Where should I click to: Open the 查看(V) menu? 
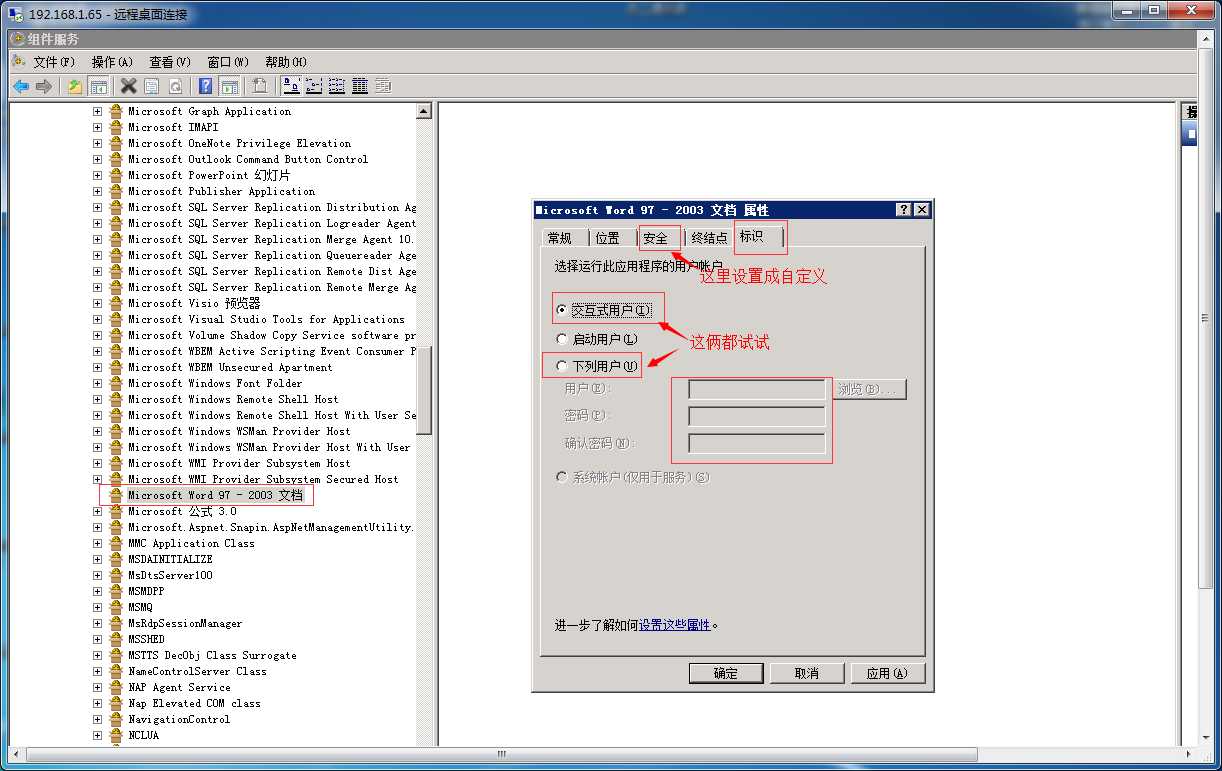click(170, 62)
